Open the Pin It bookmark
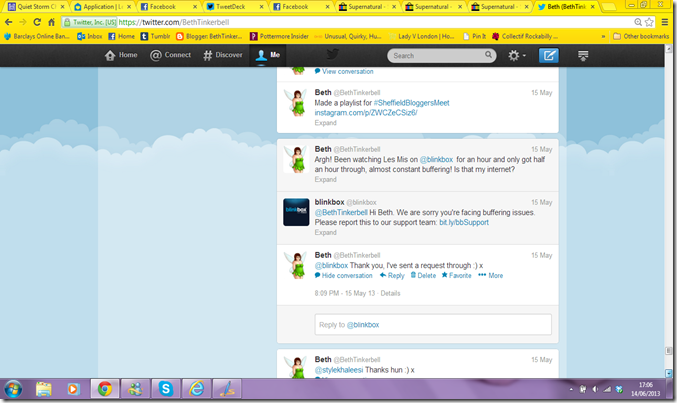The width and height of the screenshot is (677, 403). tap(475, 36)
